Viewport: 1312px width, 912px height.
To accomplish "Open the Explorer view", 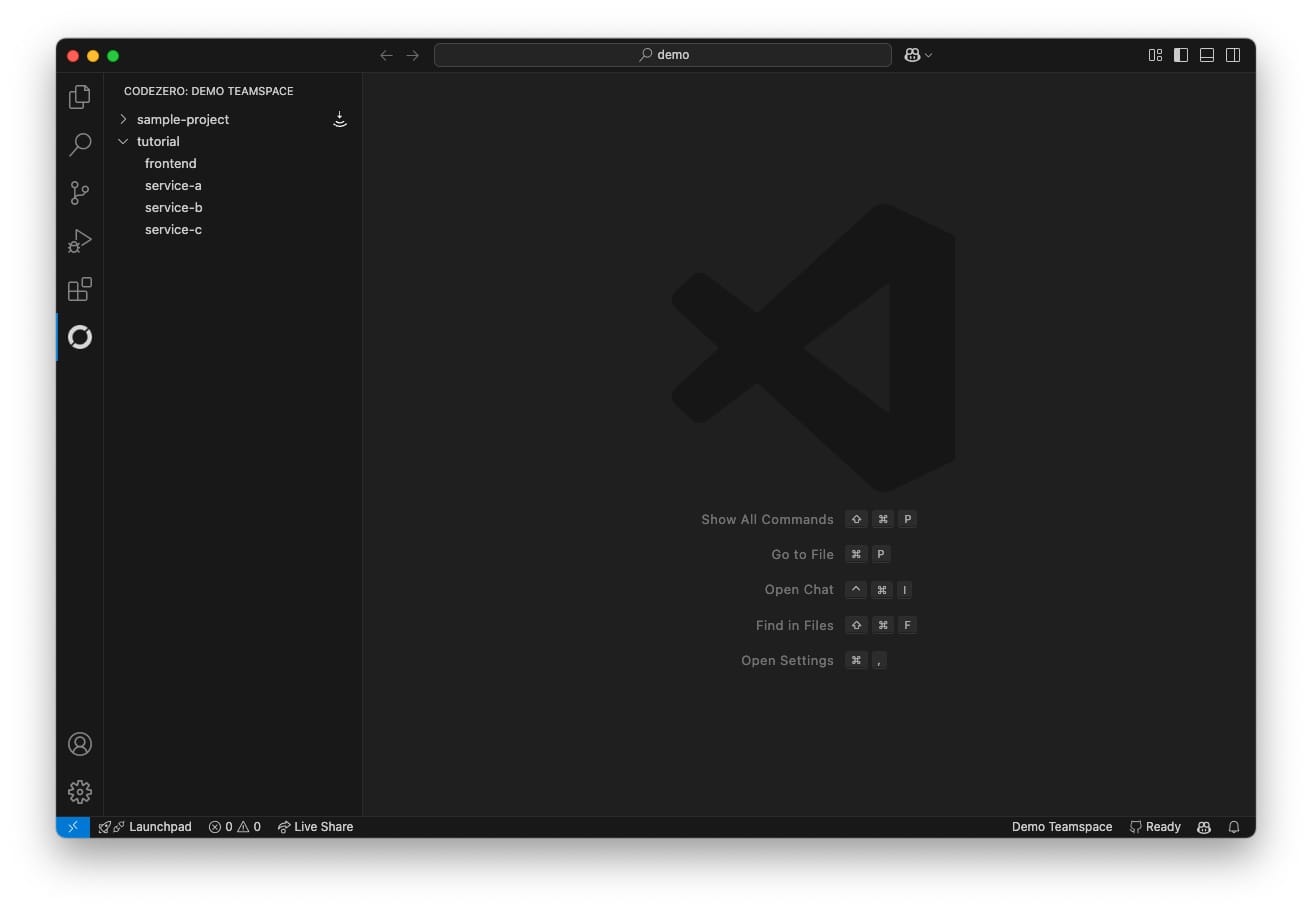I will click(x=80, y=96).
